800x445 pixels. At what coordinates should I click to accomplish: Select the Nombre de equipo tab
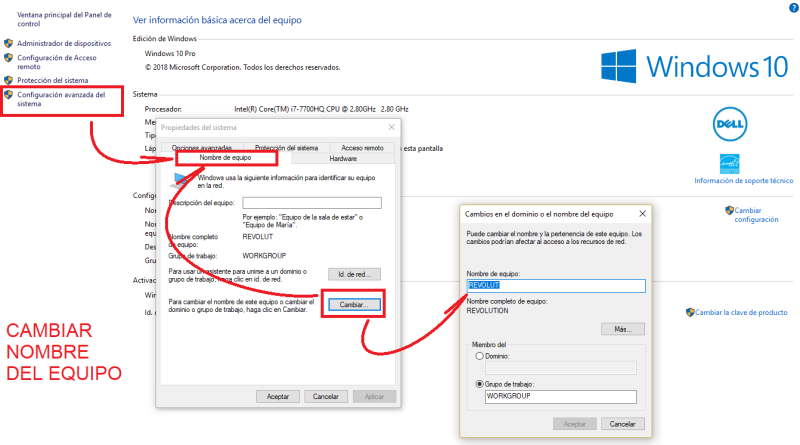tap(225, 158)
